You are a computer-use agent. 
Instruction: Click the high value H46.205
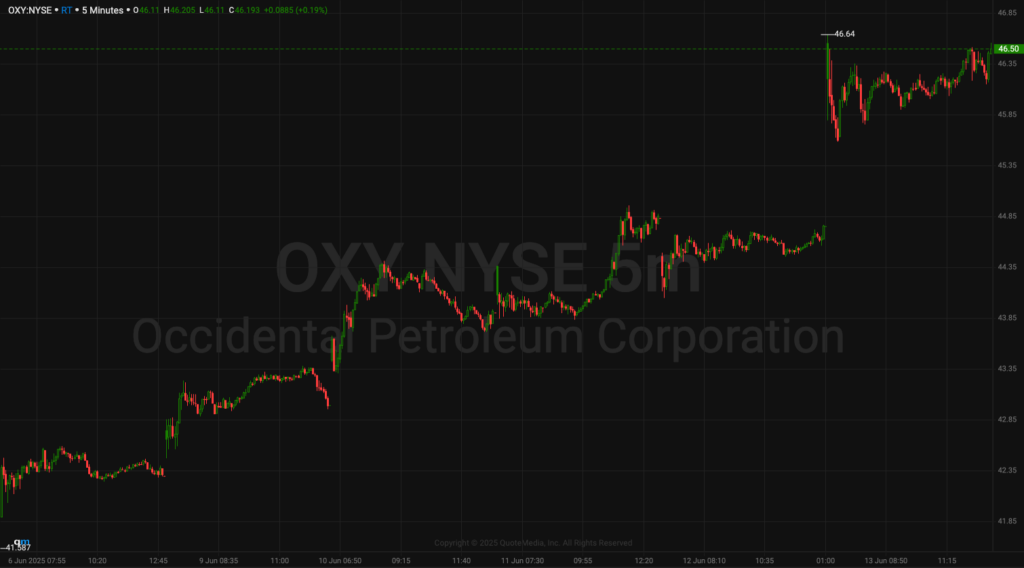click(x=180, y=10)
